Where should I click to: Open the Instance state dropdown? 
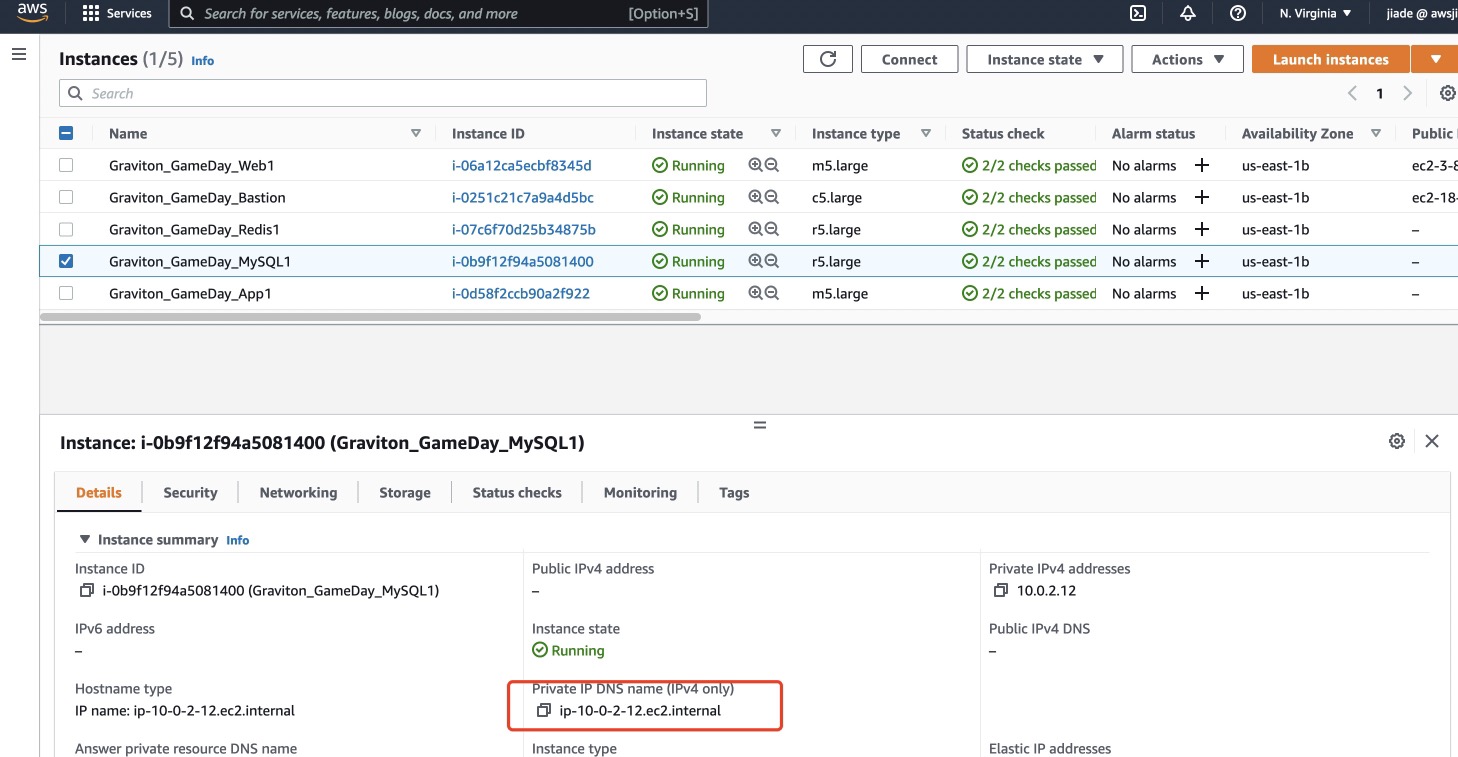pos(1045,59)
